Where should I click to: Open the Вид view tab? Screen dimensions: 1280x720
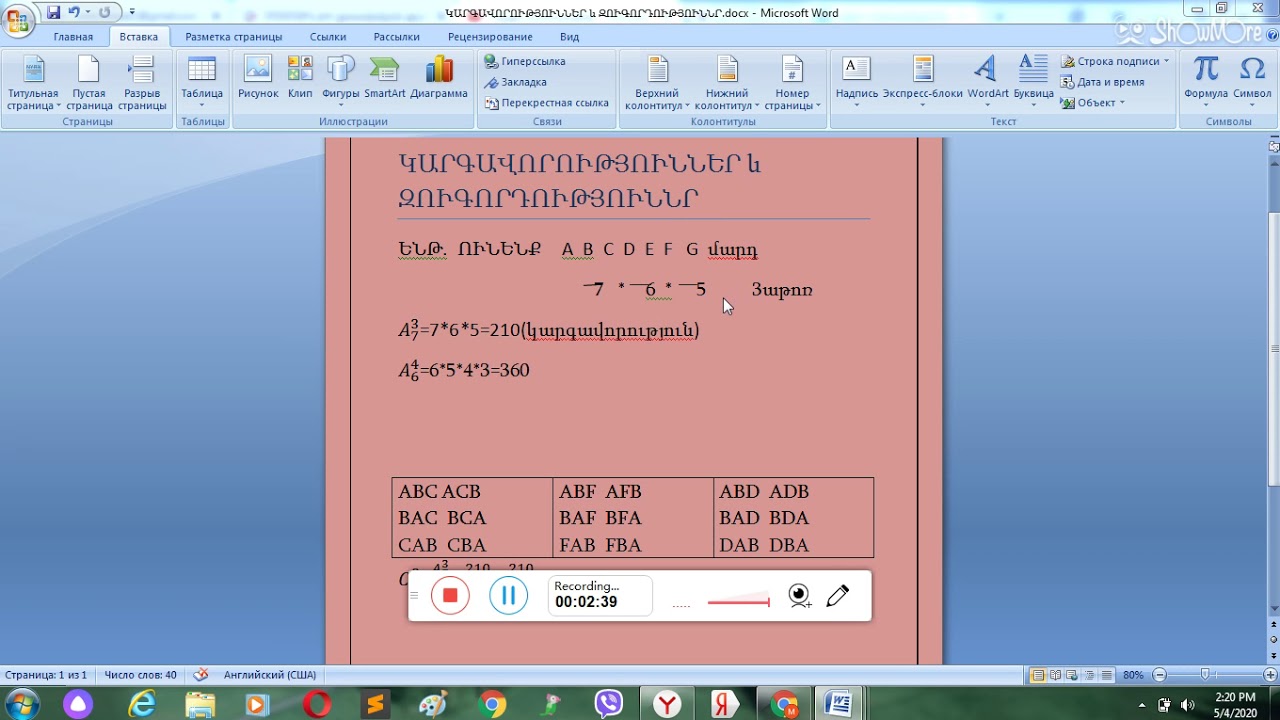tap(570, 37)
